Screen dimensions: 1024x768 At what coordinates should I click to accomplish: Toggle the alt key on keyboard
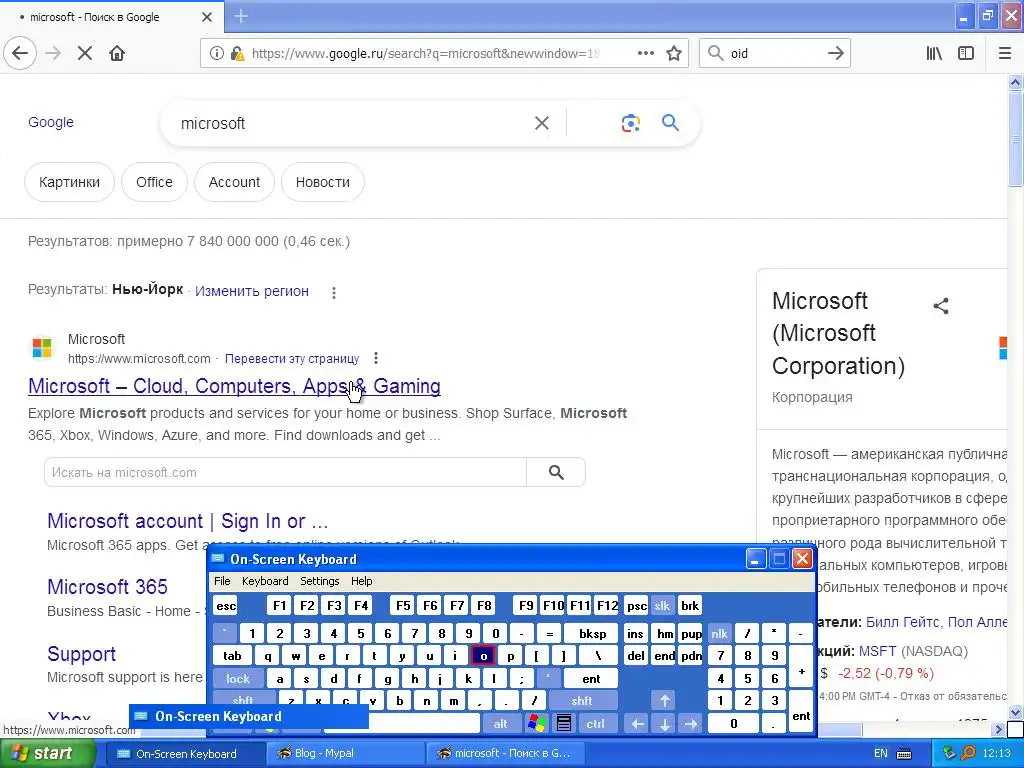(500, 724)
